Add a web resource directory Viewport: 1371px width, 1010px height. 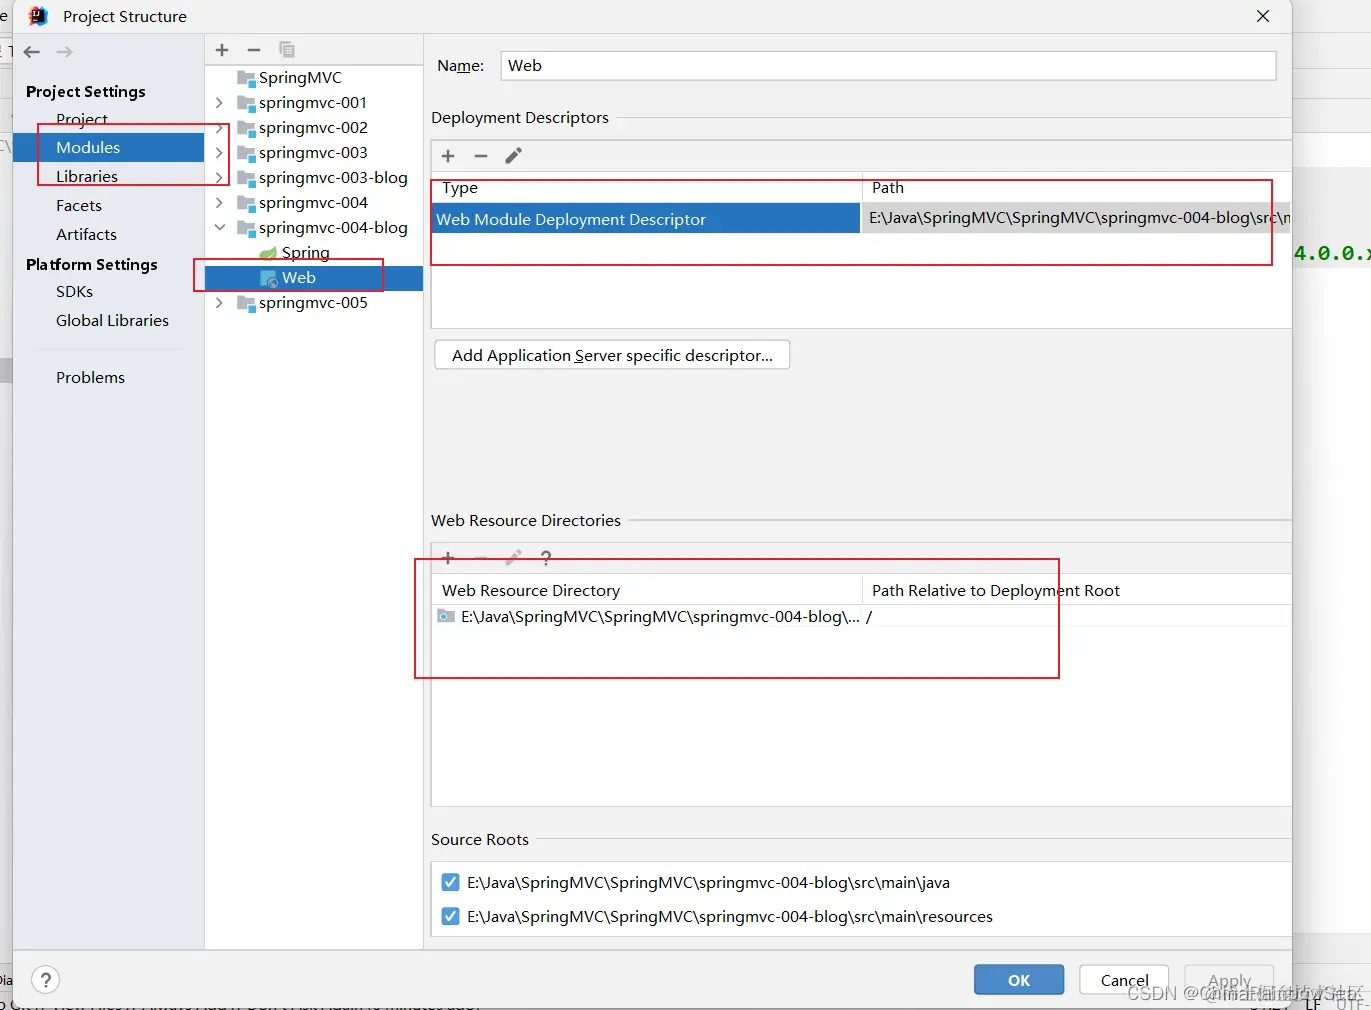coord(448,558)
